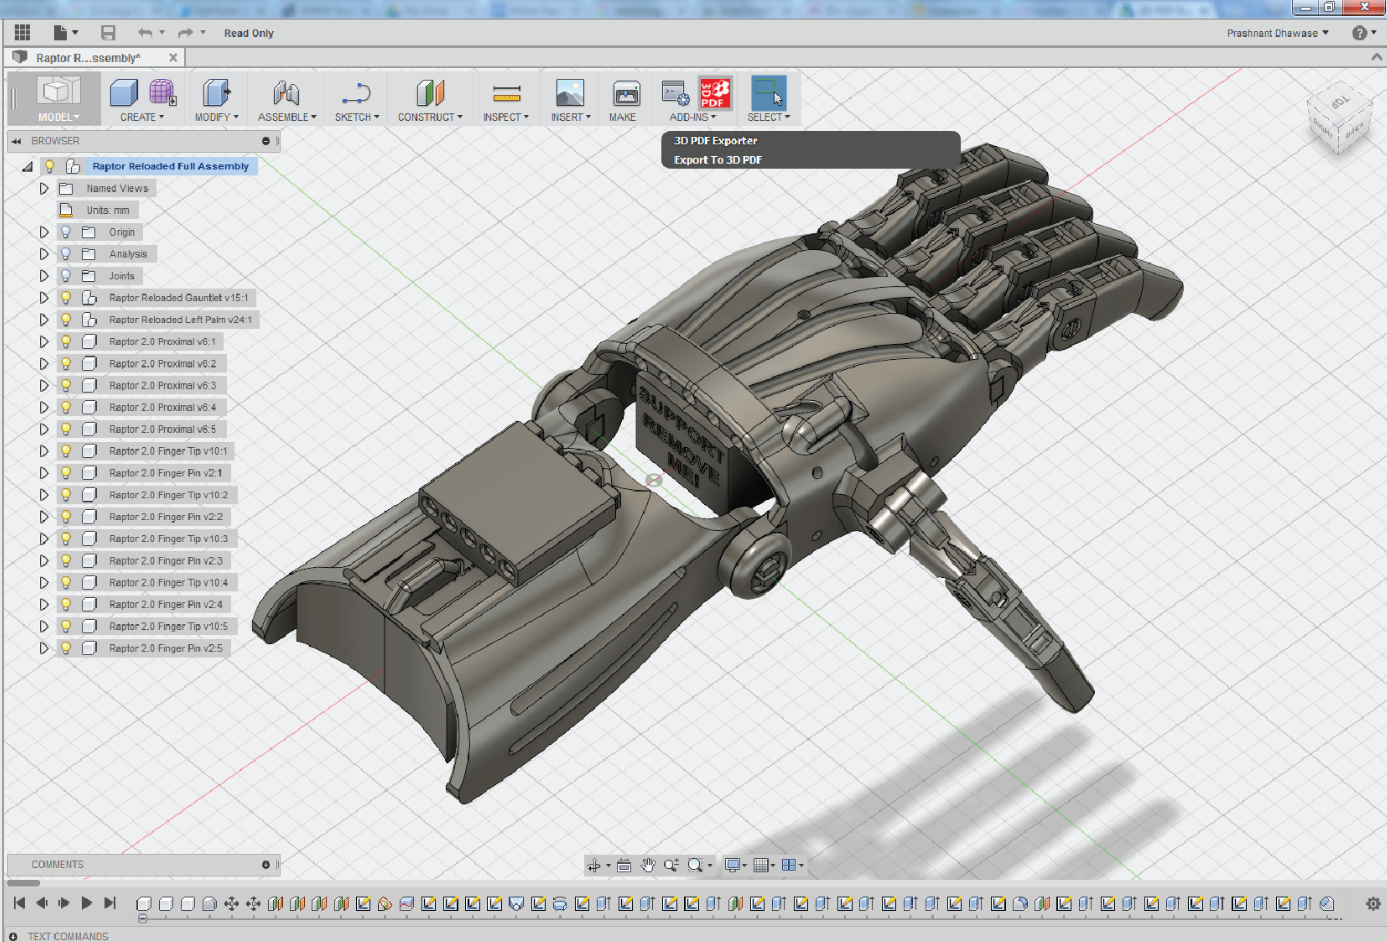Collapse the BROWSER panel arrows
The width and height of the screenshot is (1387, 942).
coord(17,141)
